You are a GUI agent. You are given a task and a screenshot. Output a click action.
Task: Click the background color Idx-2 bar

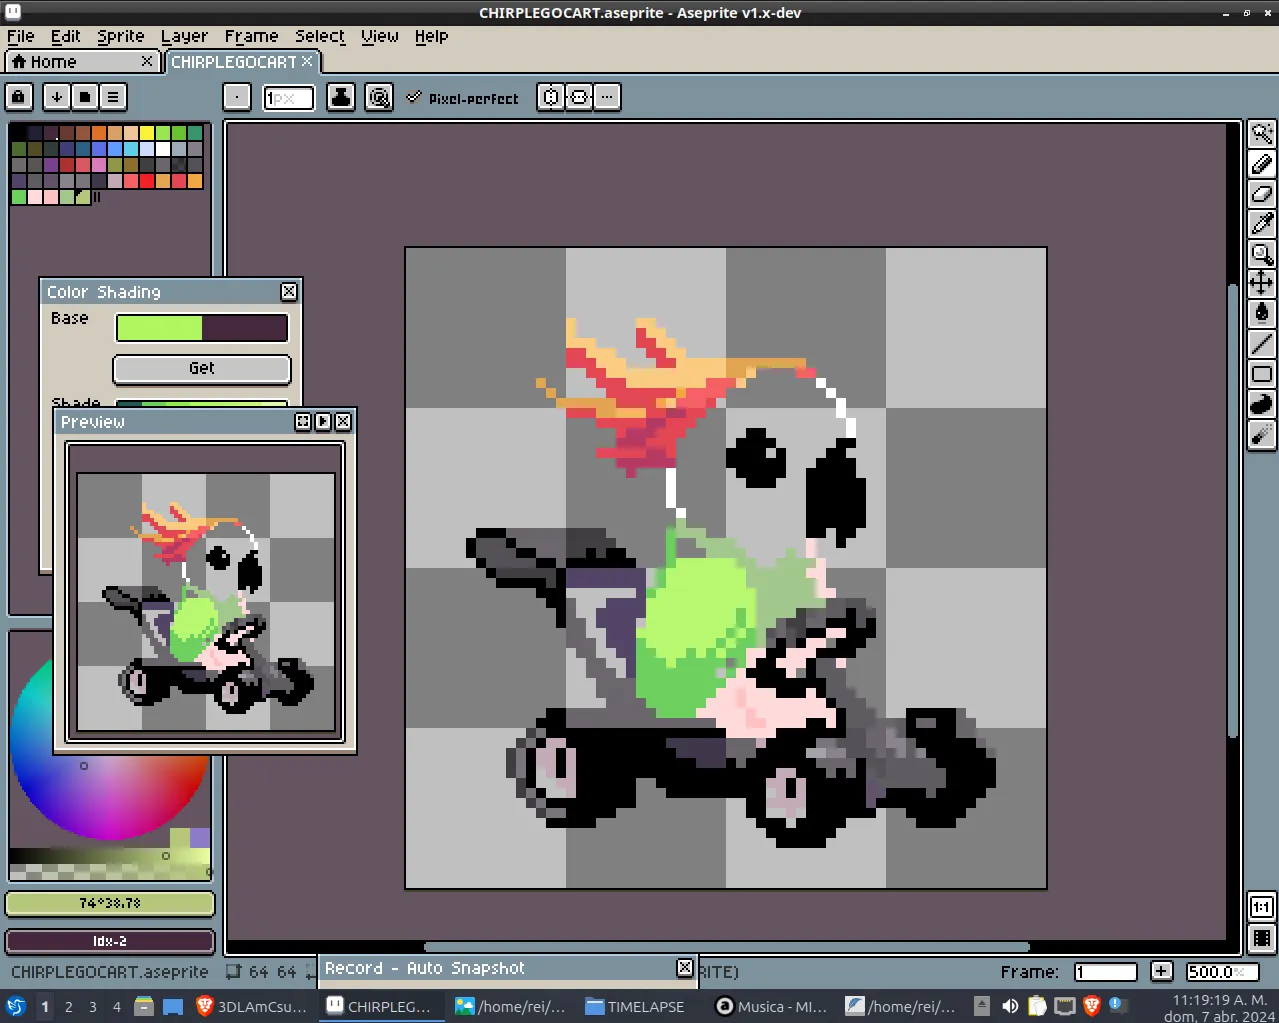click(110, 941)
